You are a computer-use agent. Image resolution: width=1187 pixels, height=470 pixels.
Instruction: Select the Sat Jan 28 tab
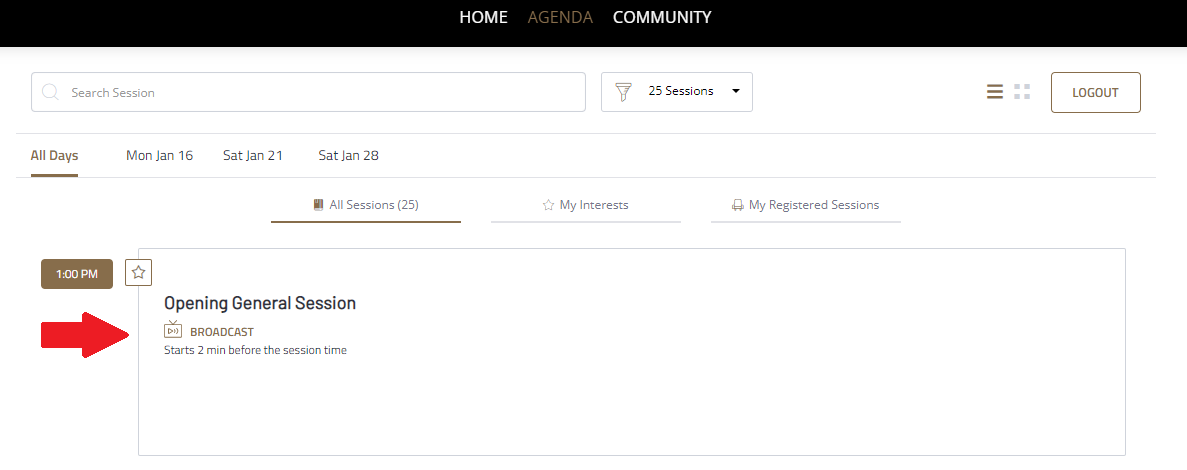(x=349, y=156)
